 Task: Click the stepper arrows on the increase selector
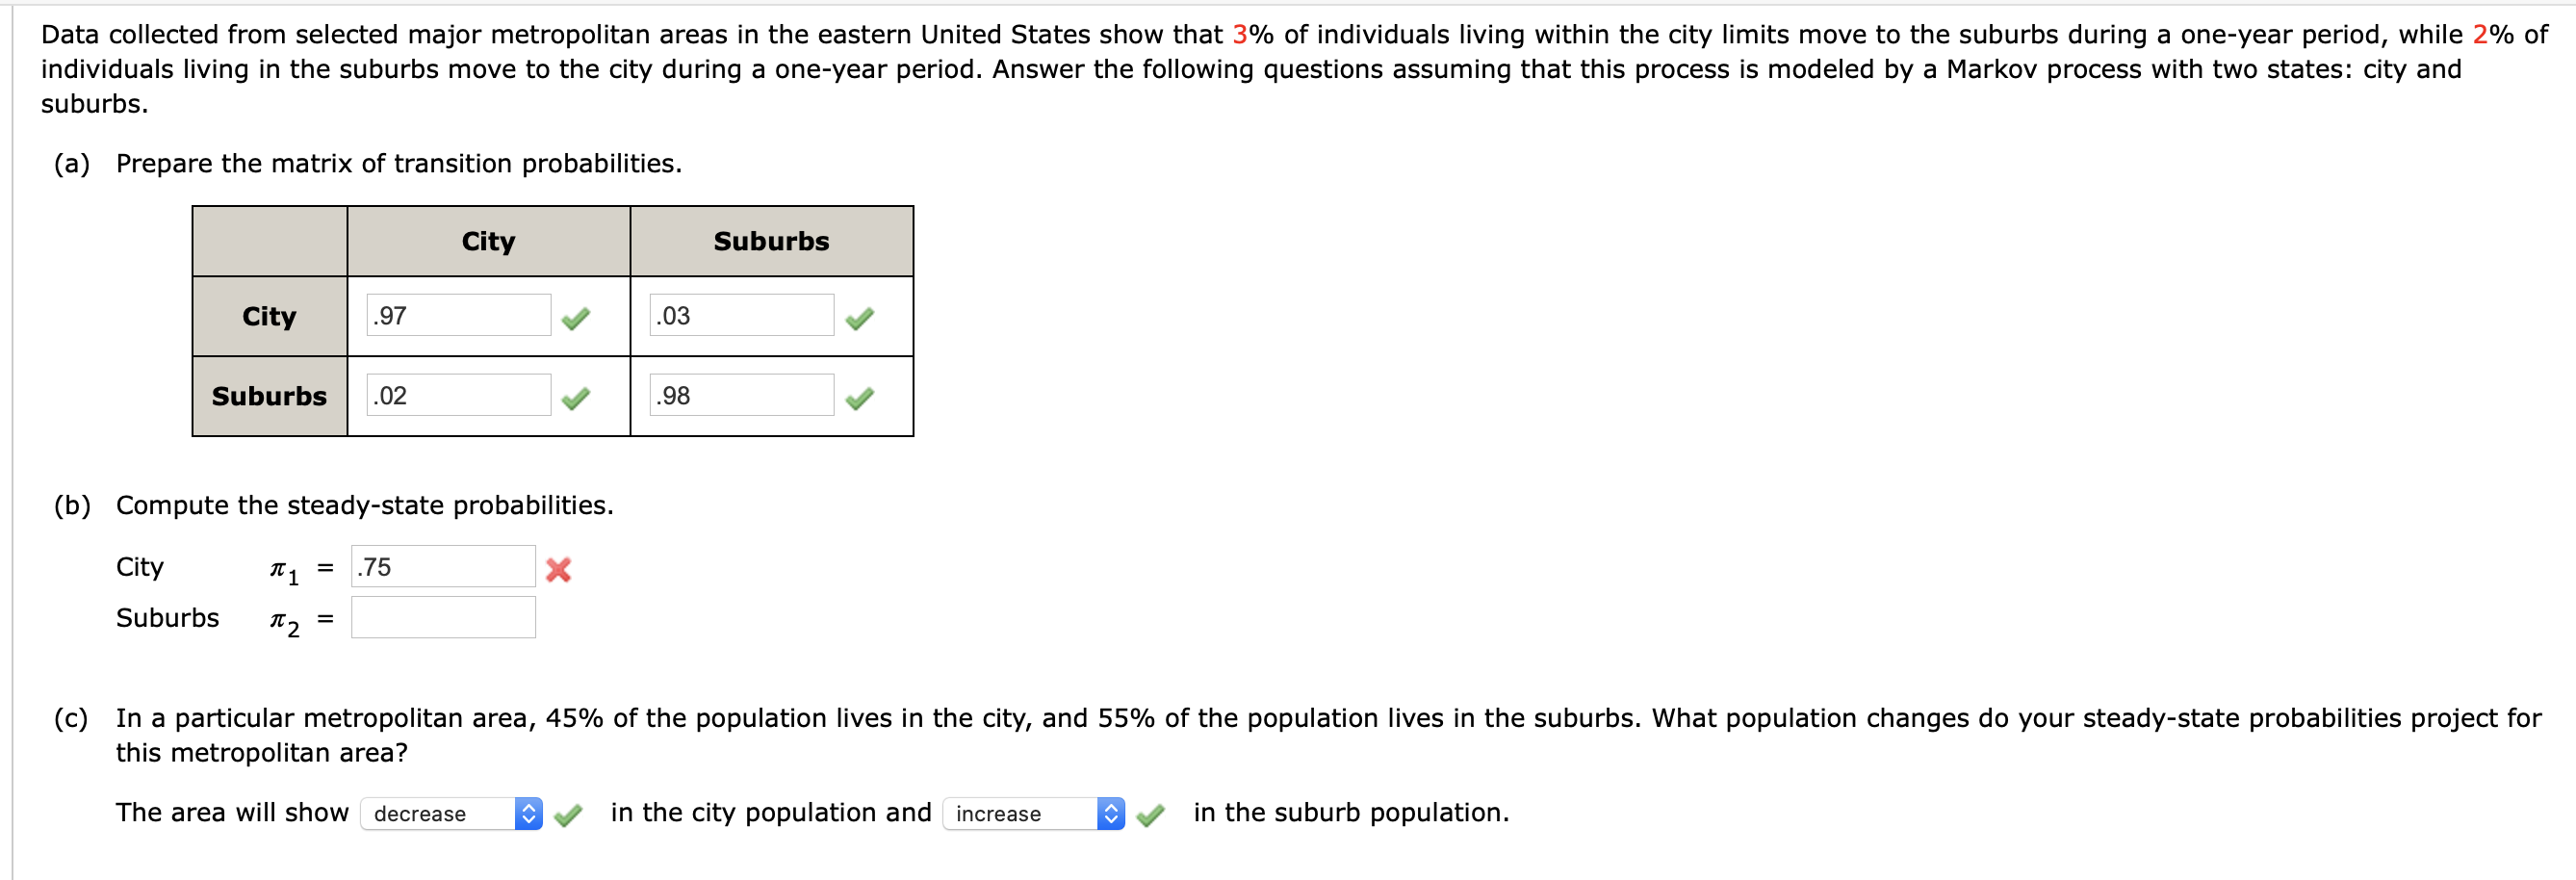pyautogui.click(x=1110, y=814)
